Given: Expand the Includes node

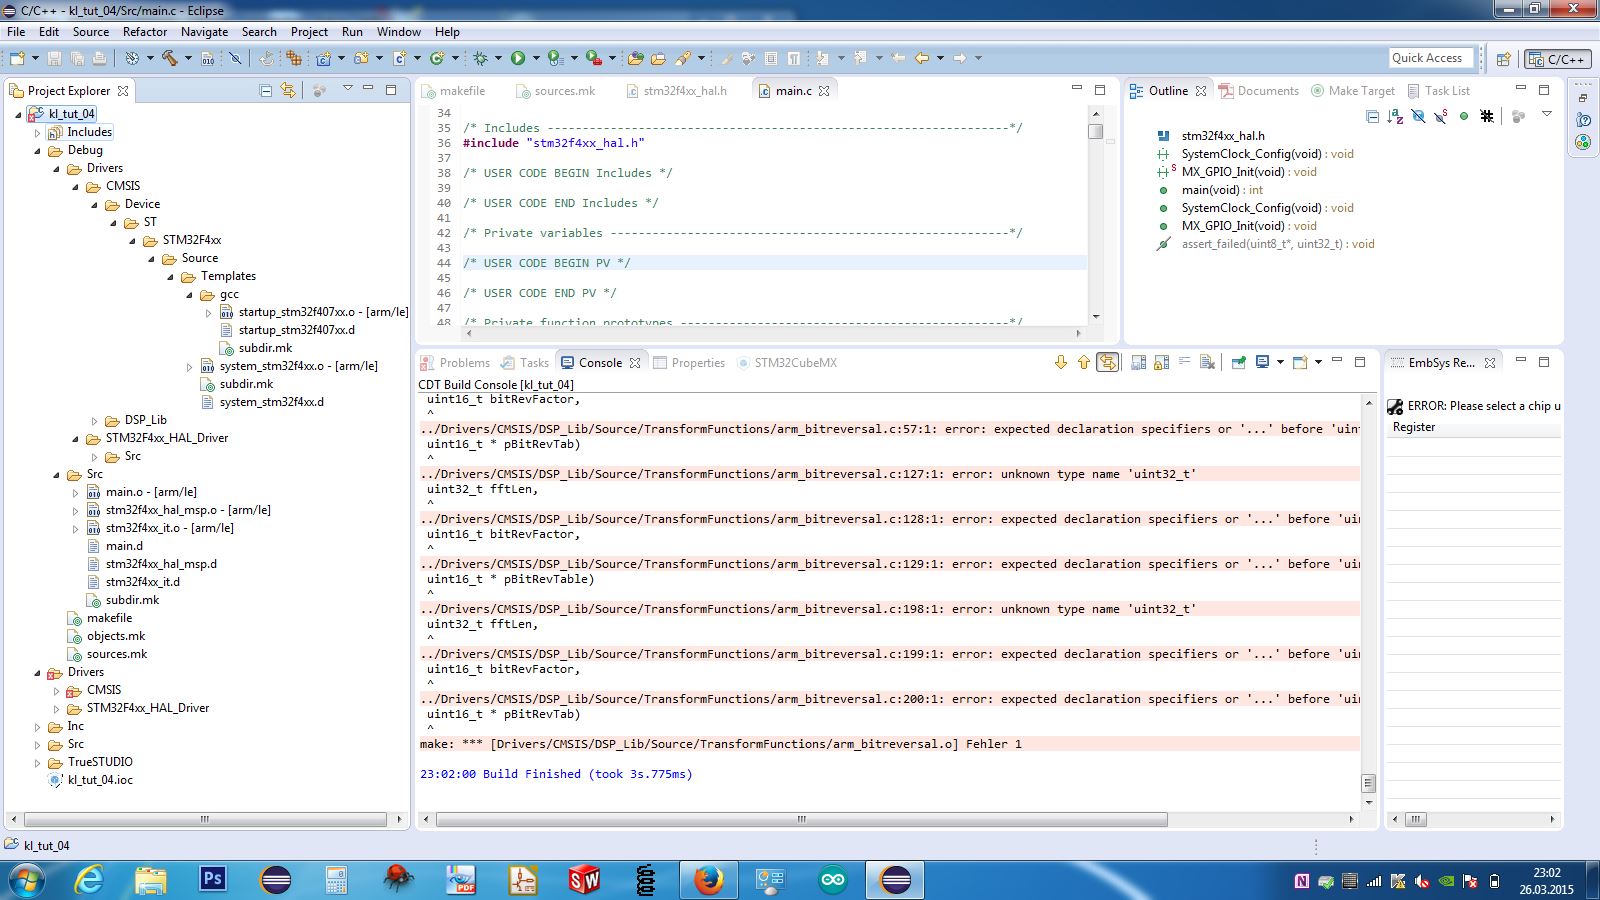Looking at the screenshot, I should click(38, 132).
